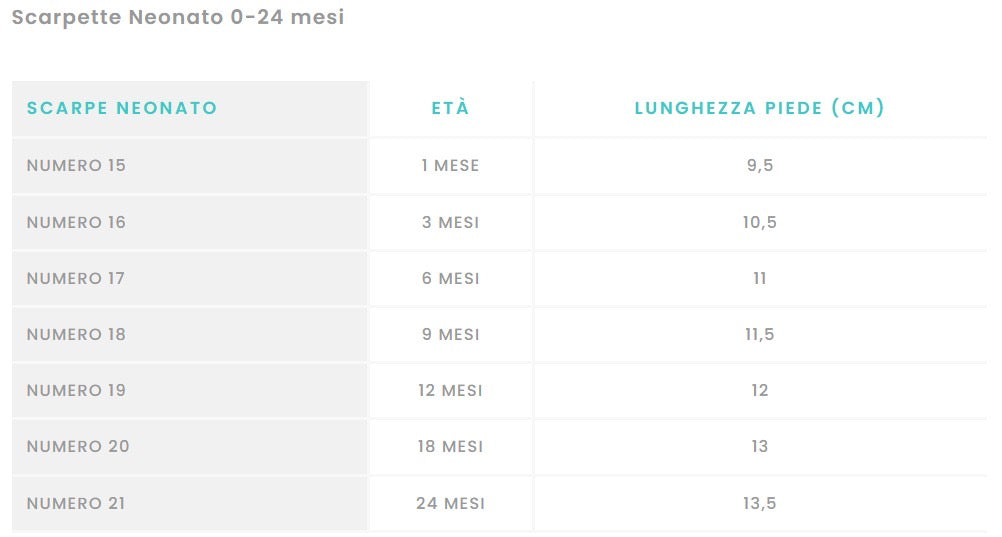Click the "24 Mesi" age cell
This screenshot has width=1002, height=537.
(x=450, y=503)
